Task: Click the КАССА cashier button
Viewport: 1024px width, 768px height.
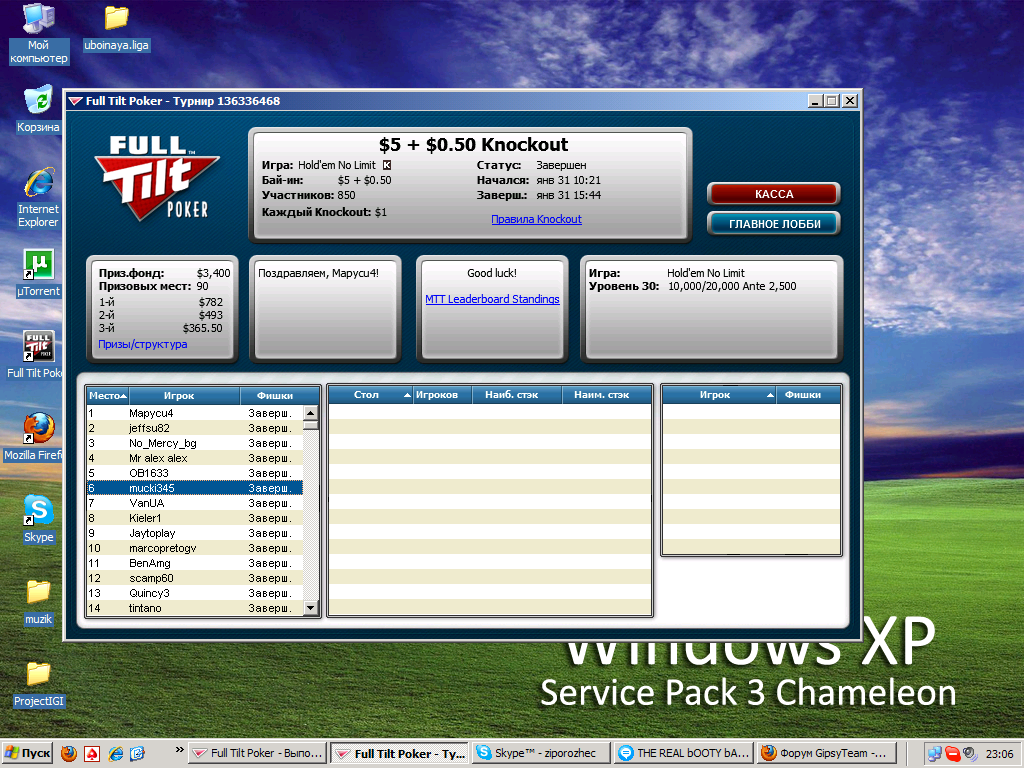Action: [774, 194]
